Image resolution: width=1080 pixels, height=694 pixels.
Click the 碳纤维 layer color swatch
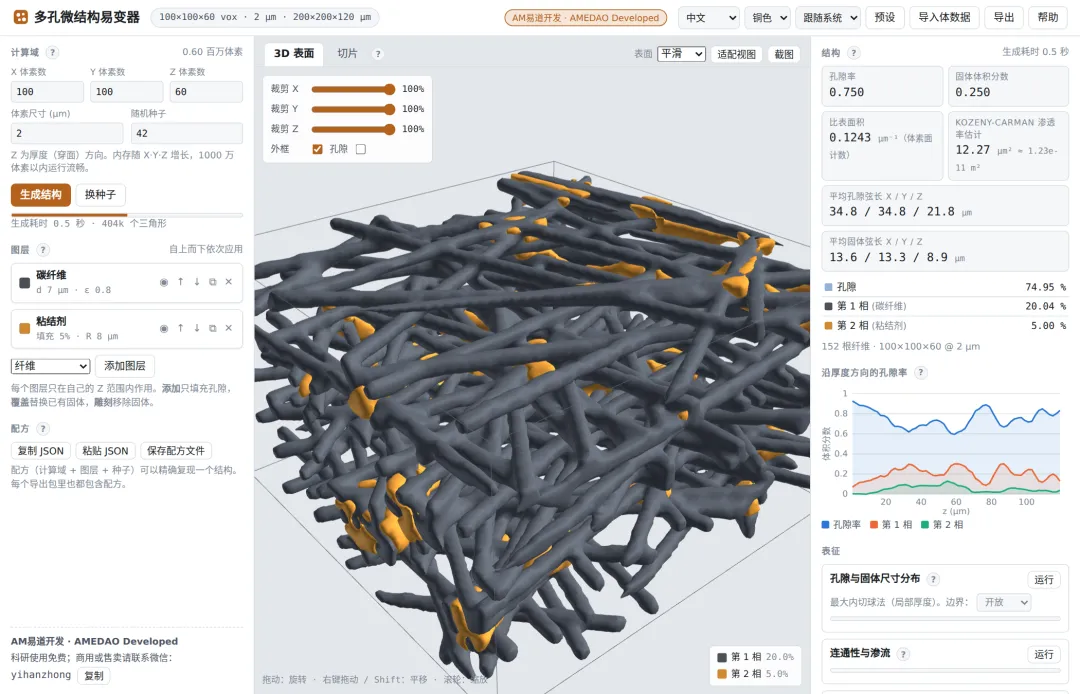pyautogui.click(x=25, y=283)
